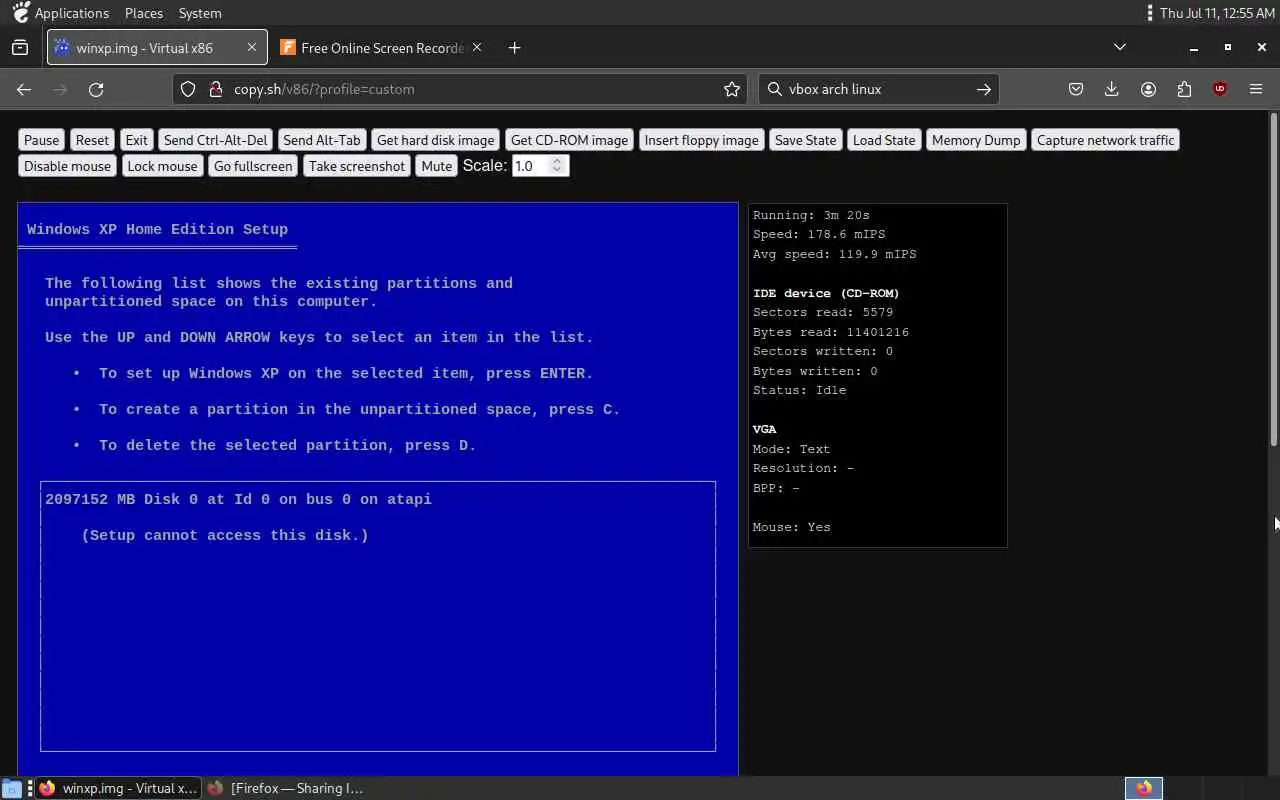Click the 2097152 MB Disk 0 entry
Screen dimensions: 1280x800
point(238,499)
